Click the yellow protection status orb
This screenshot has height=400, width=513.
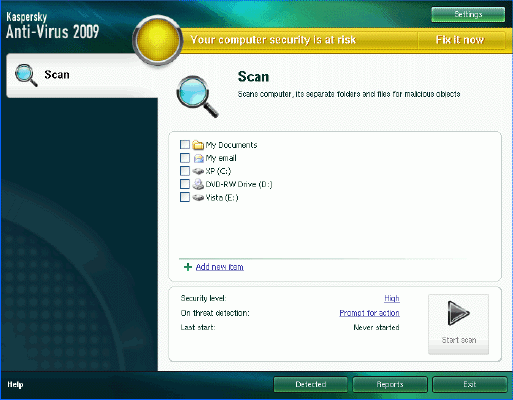tap(157, 40)
